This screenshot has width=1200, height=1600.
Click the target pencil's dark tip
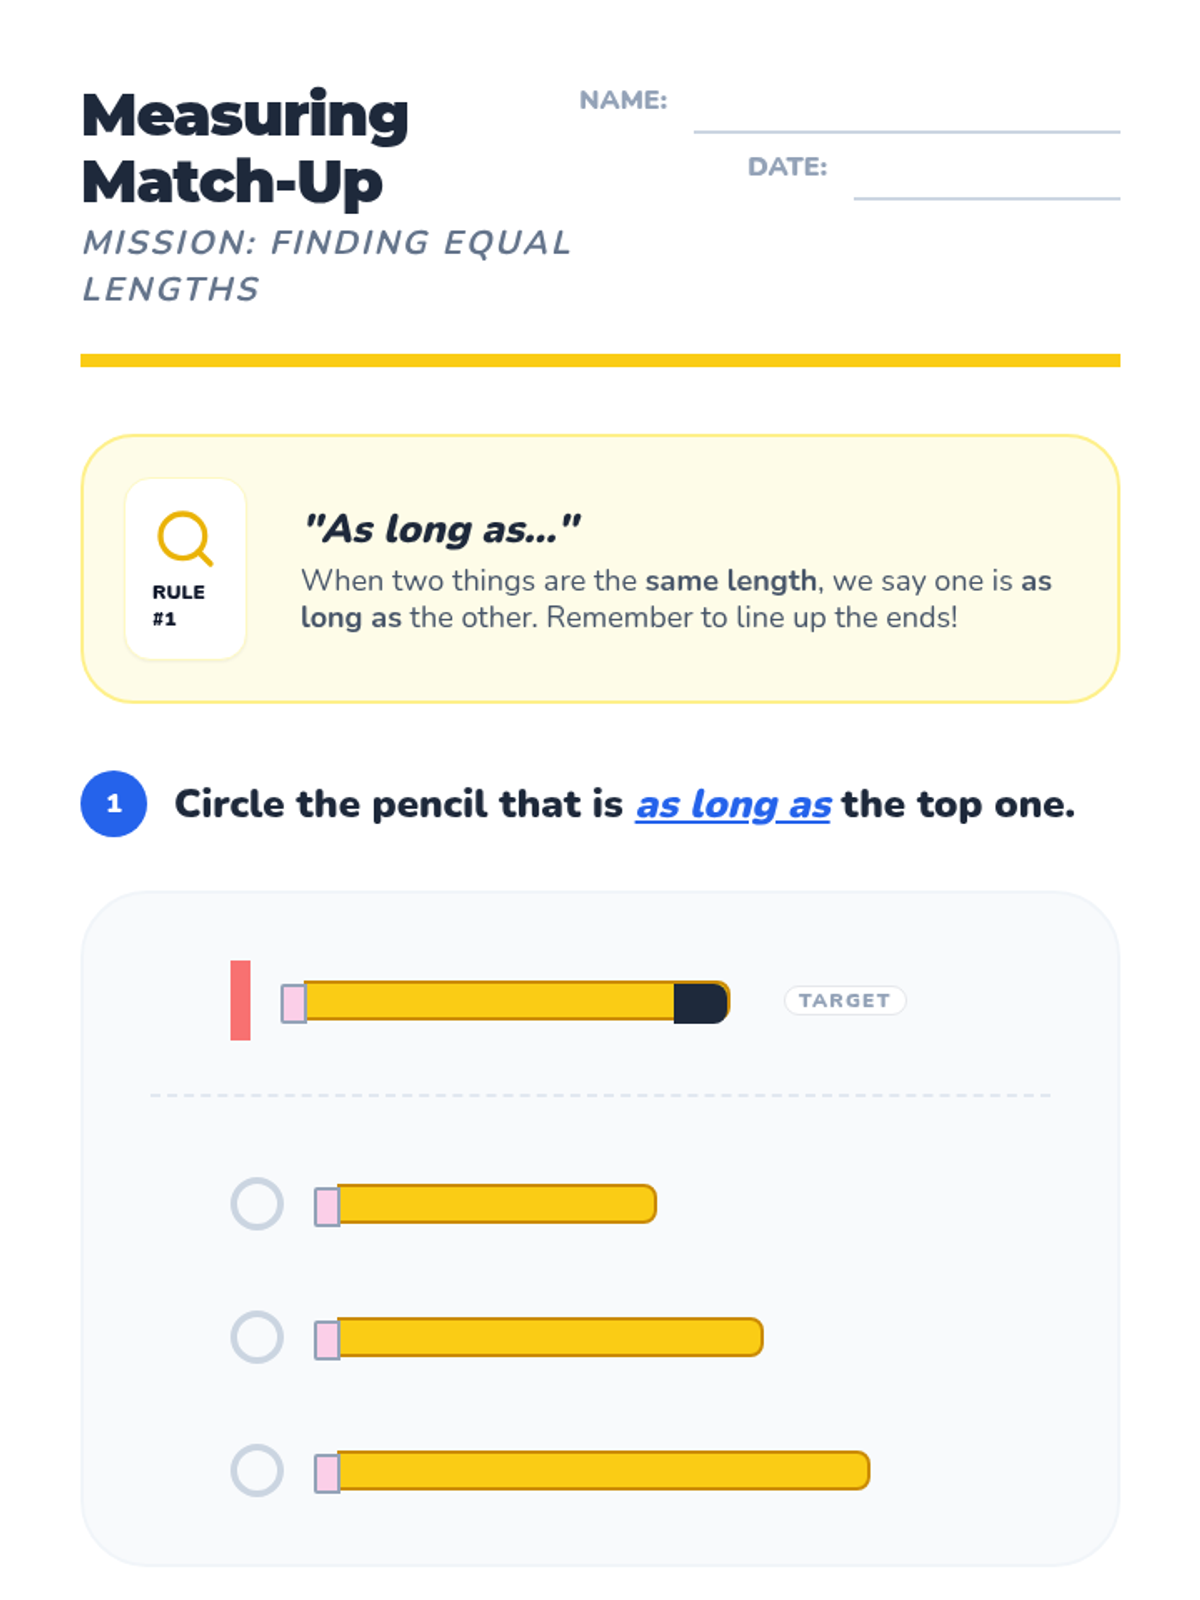coord(700,1002)
